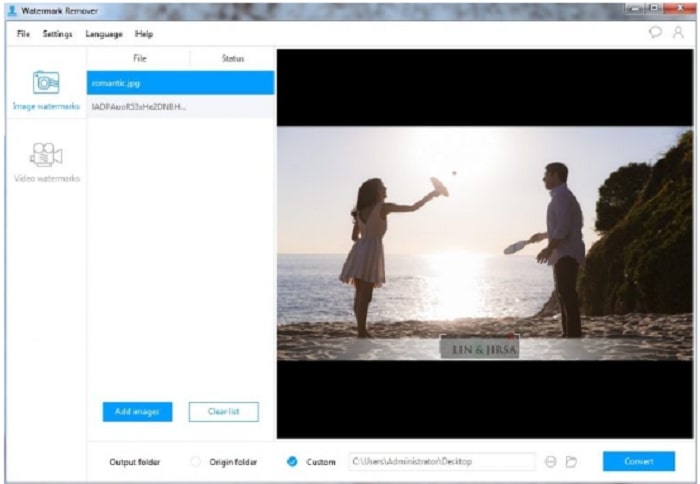The width and height of the screenshot is (700, 484).
Task: Click the feedback speech bubble icon
Action: pos(655,32)
